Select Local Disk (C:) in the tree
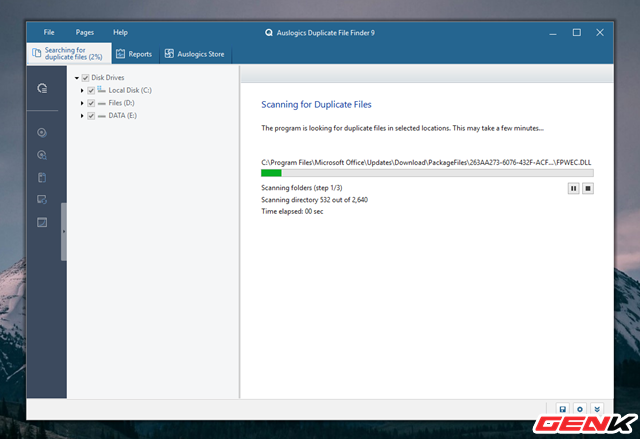This screenshot has width=640, height=439. point(130,90)
